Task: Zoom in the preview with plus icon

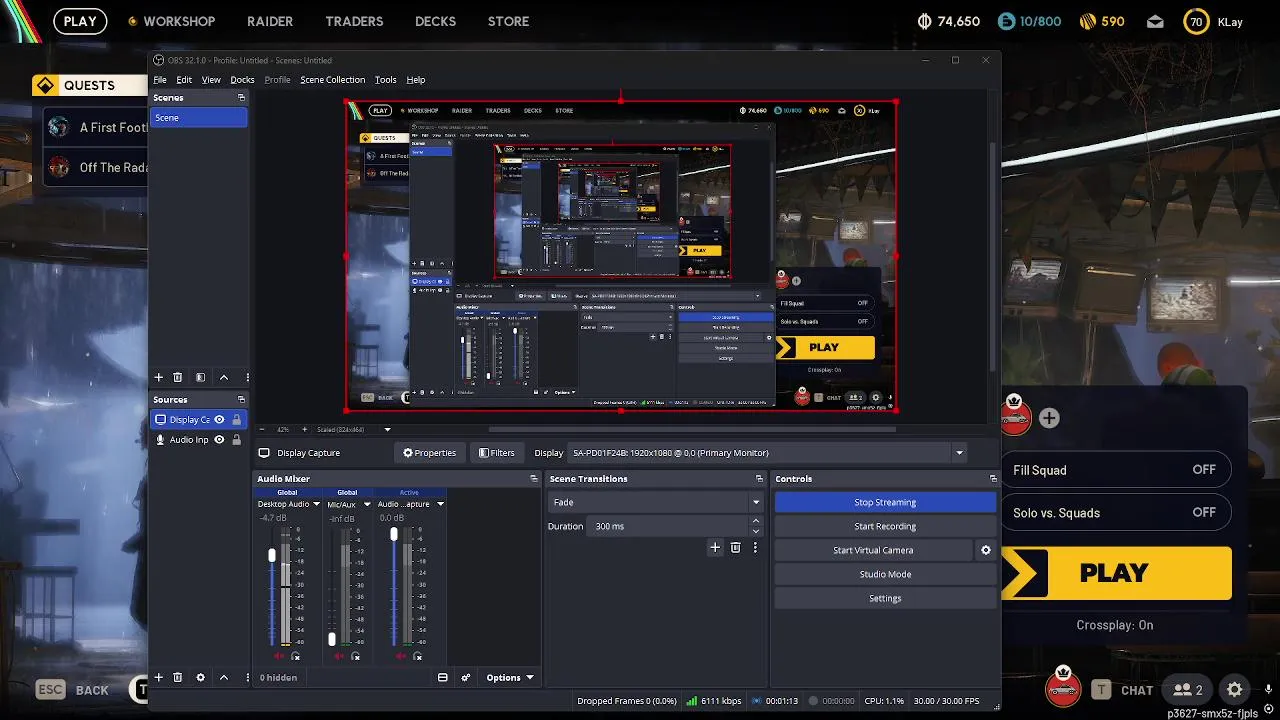Action: click(303, 429)
